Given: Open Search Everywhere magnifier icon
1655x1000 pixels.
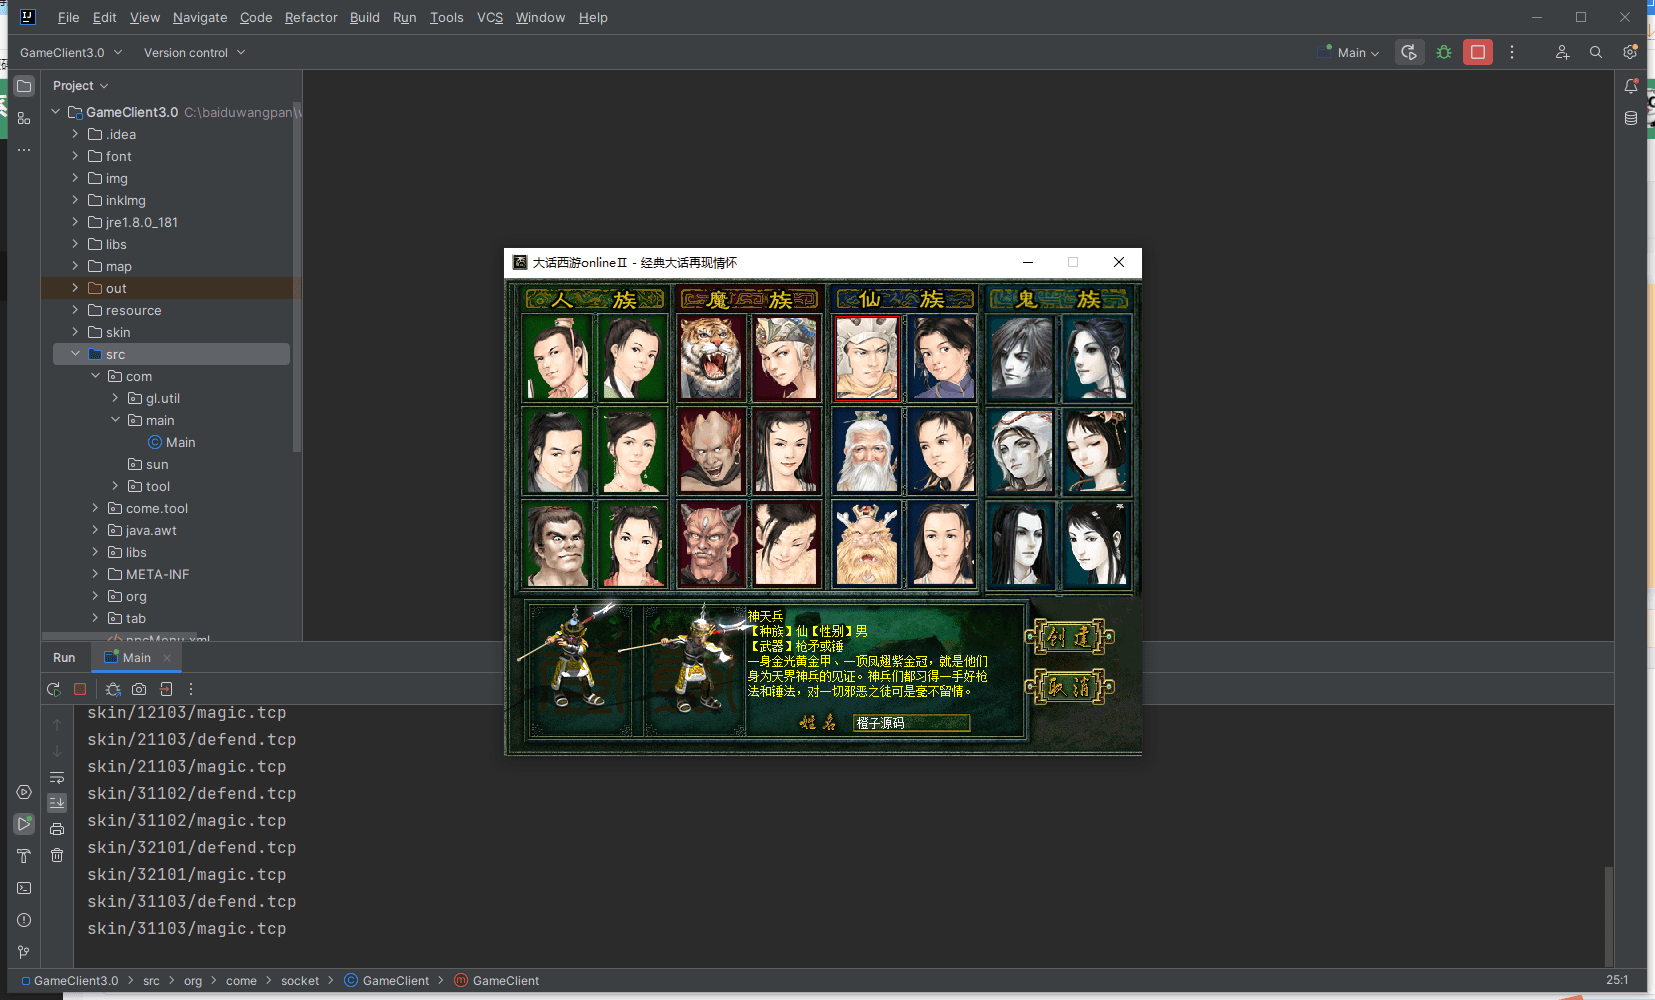Looking at the screenshot, I should [x=1596, y=52].
